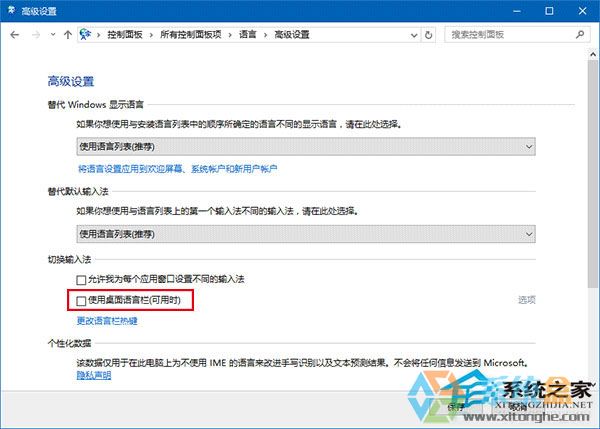
Task: Check 允许我为每个应用窗口设置不同的输入法
Action: tap(81, 280)
